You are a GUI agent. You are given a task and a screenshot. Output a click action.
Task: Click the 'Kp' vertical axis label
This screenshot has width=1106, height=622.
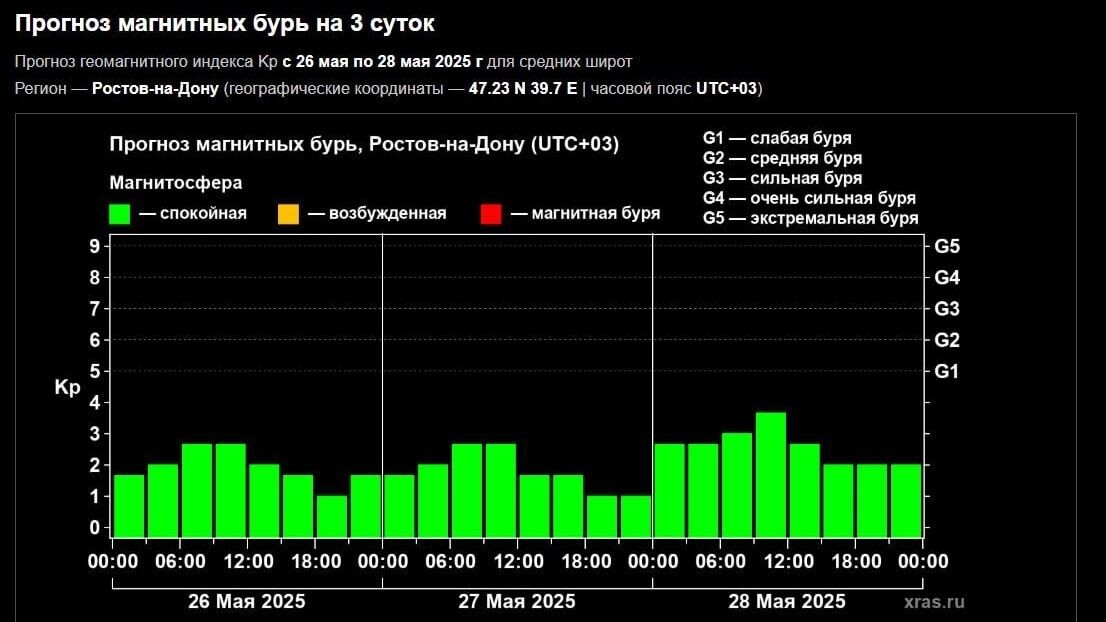[68, 388]
